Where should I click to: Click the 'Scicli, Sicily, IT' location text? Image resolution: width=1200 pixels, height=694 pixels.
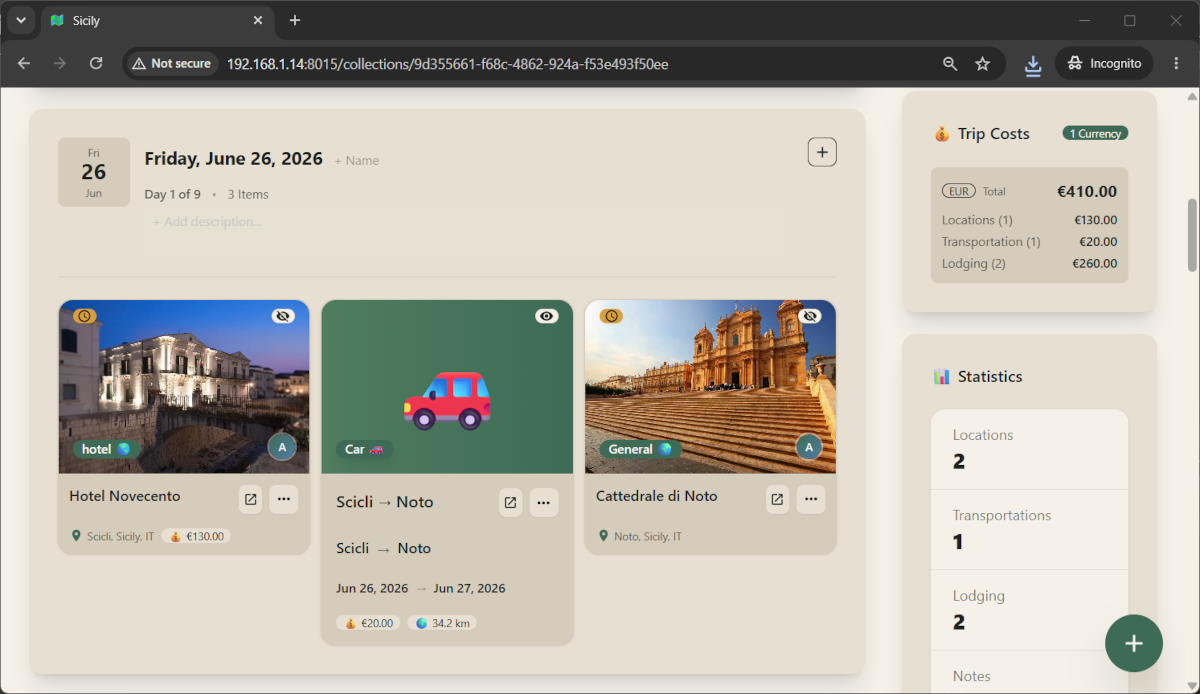click(121, 537)
